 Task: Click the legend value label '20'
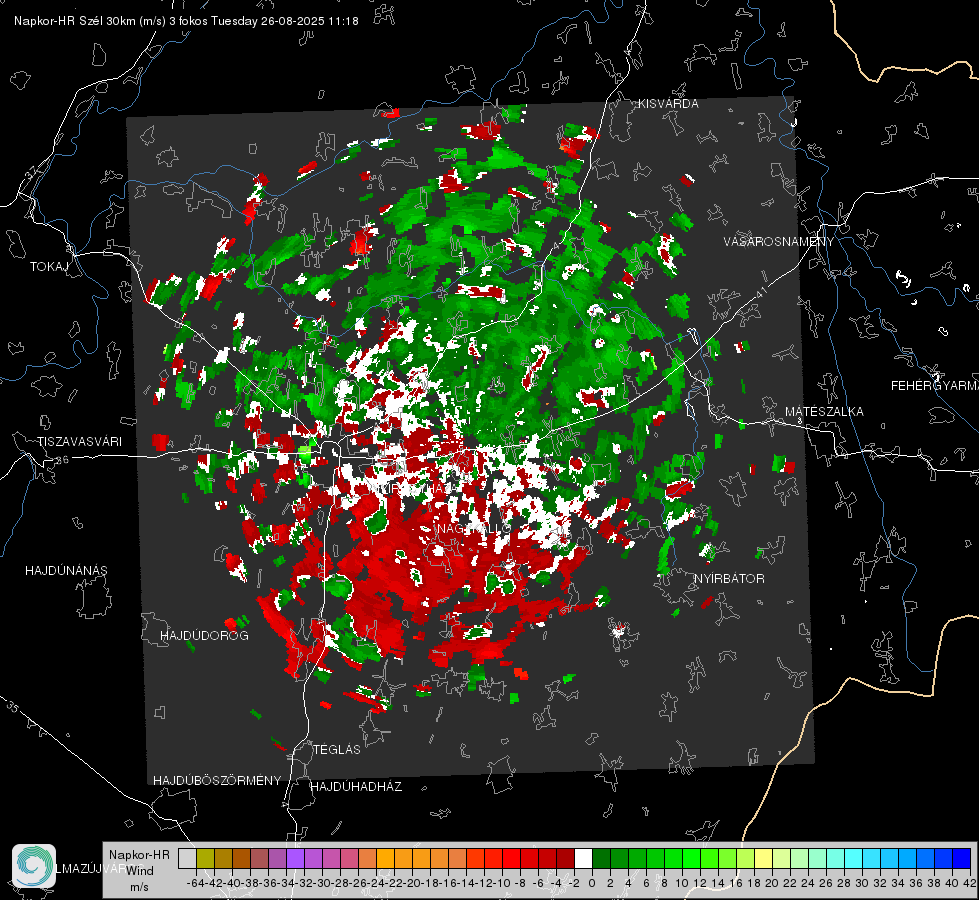(772, 883)
